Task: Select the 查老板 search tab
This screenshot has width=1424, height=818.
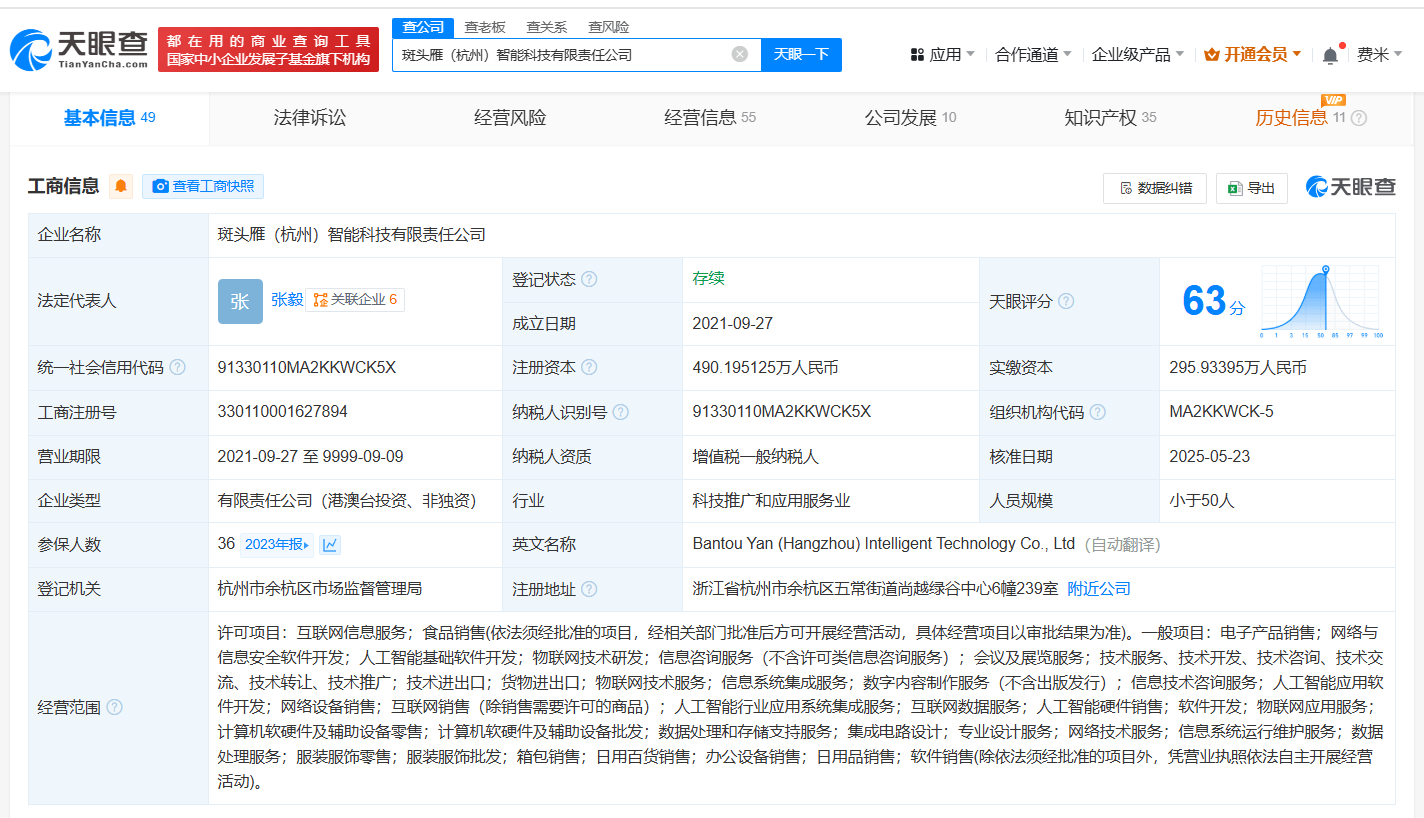Action: tap(485, 27)
